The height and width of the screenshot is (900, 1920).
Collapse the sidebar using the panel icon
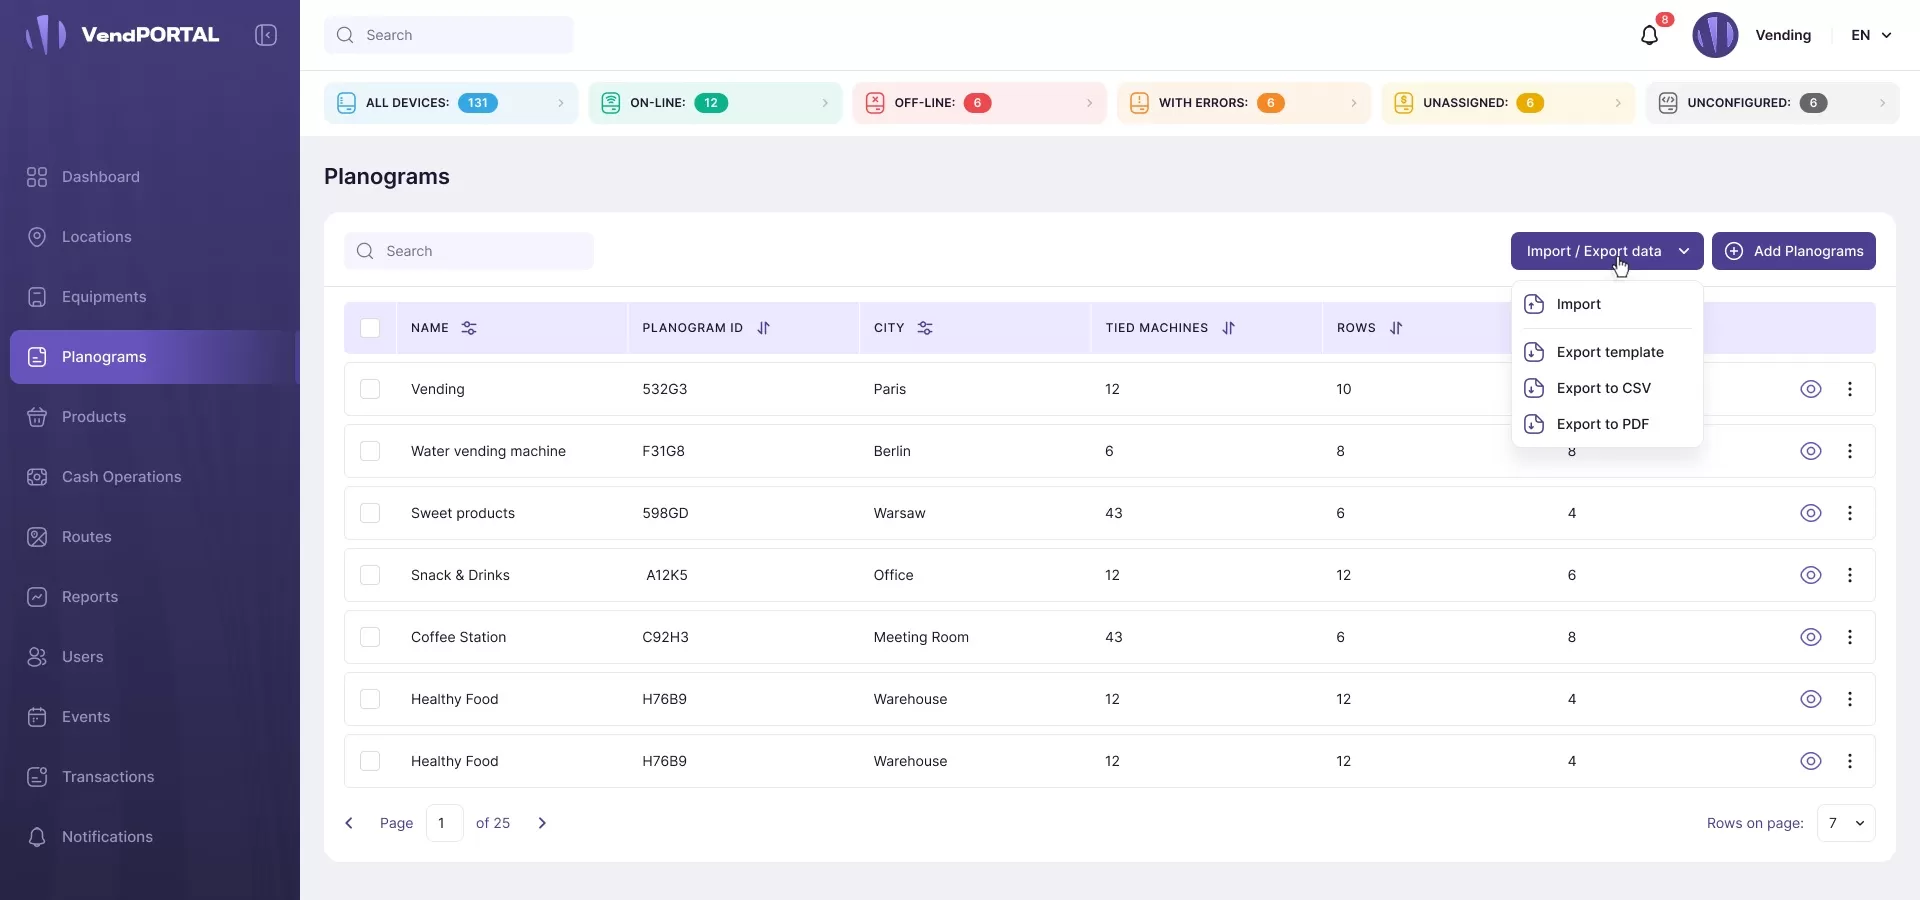[266, 35]
